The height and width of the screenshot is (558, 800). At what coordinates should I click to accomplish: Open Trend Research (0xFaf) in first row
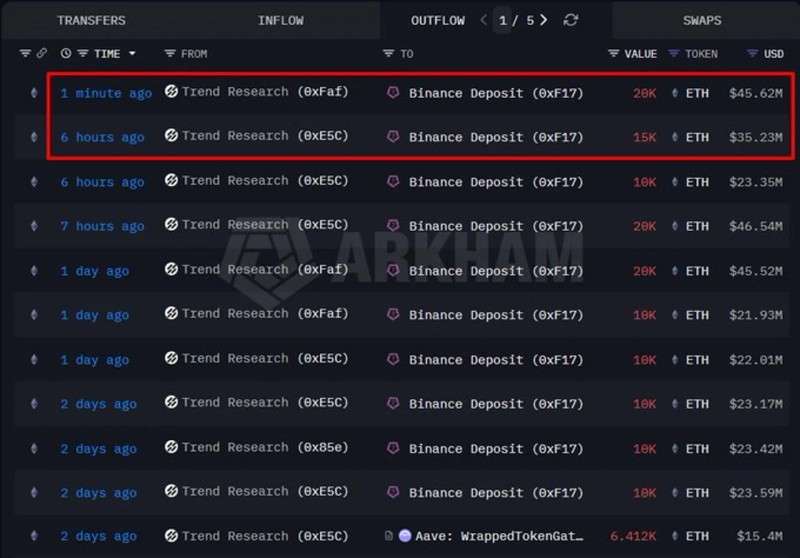pos(265,92)
